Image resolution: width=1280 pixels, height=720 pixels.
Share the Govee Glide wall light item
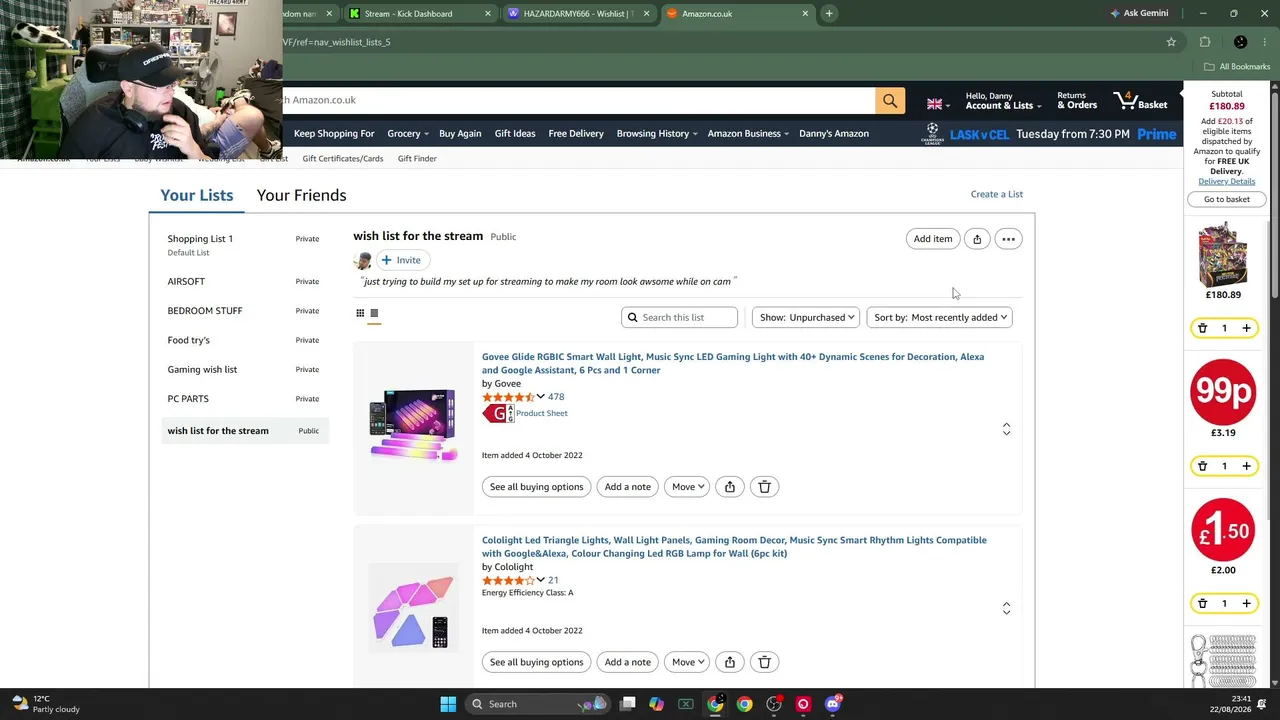pos(730,487)
